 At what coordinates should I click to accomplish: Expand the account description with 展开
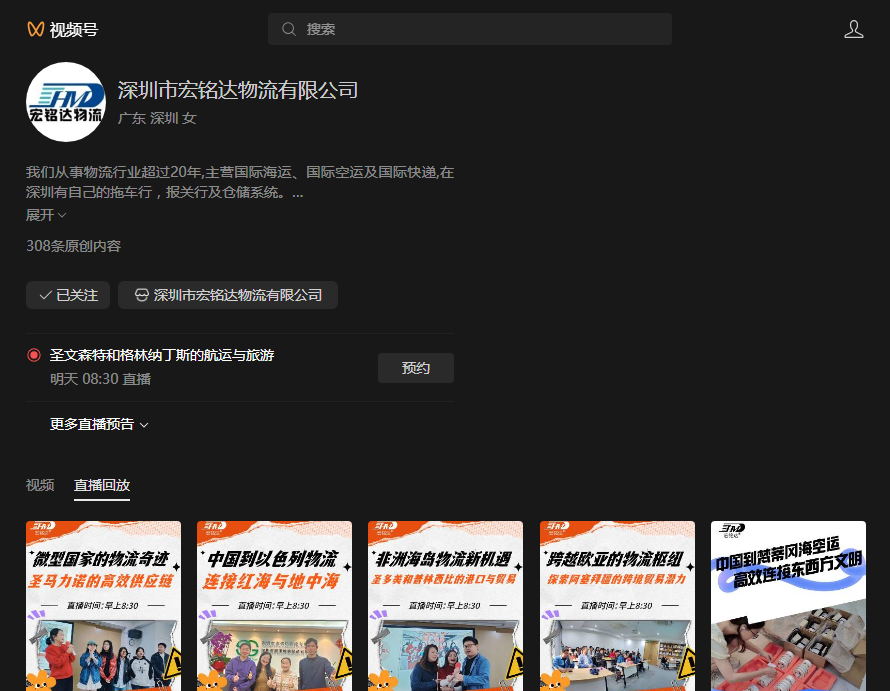click(46, 215)
